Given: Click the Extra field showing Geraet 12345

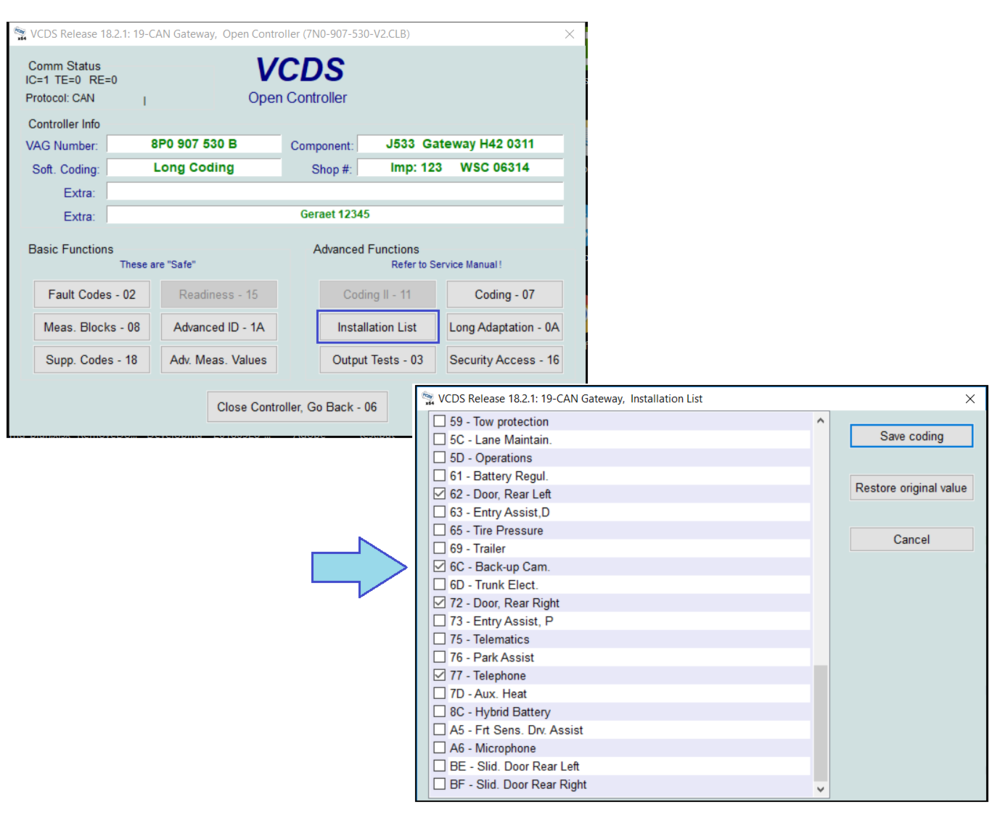Looking at the screenshot, I should 335,215.
